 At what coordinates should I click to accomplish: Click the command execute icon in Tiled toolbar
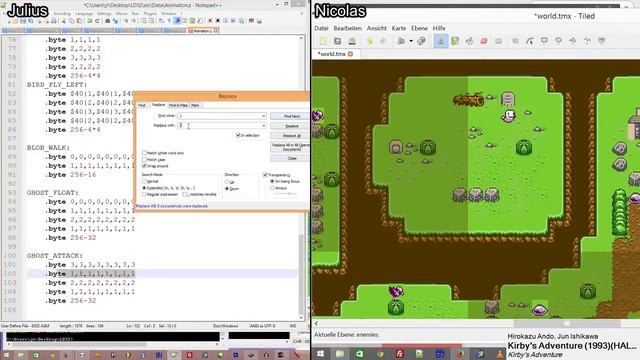[x=401, y=41]
